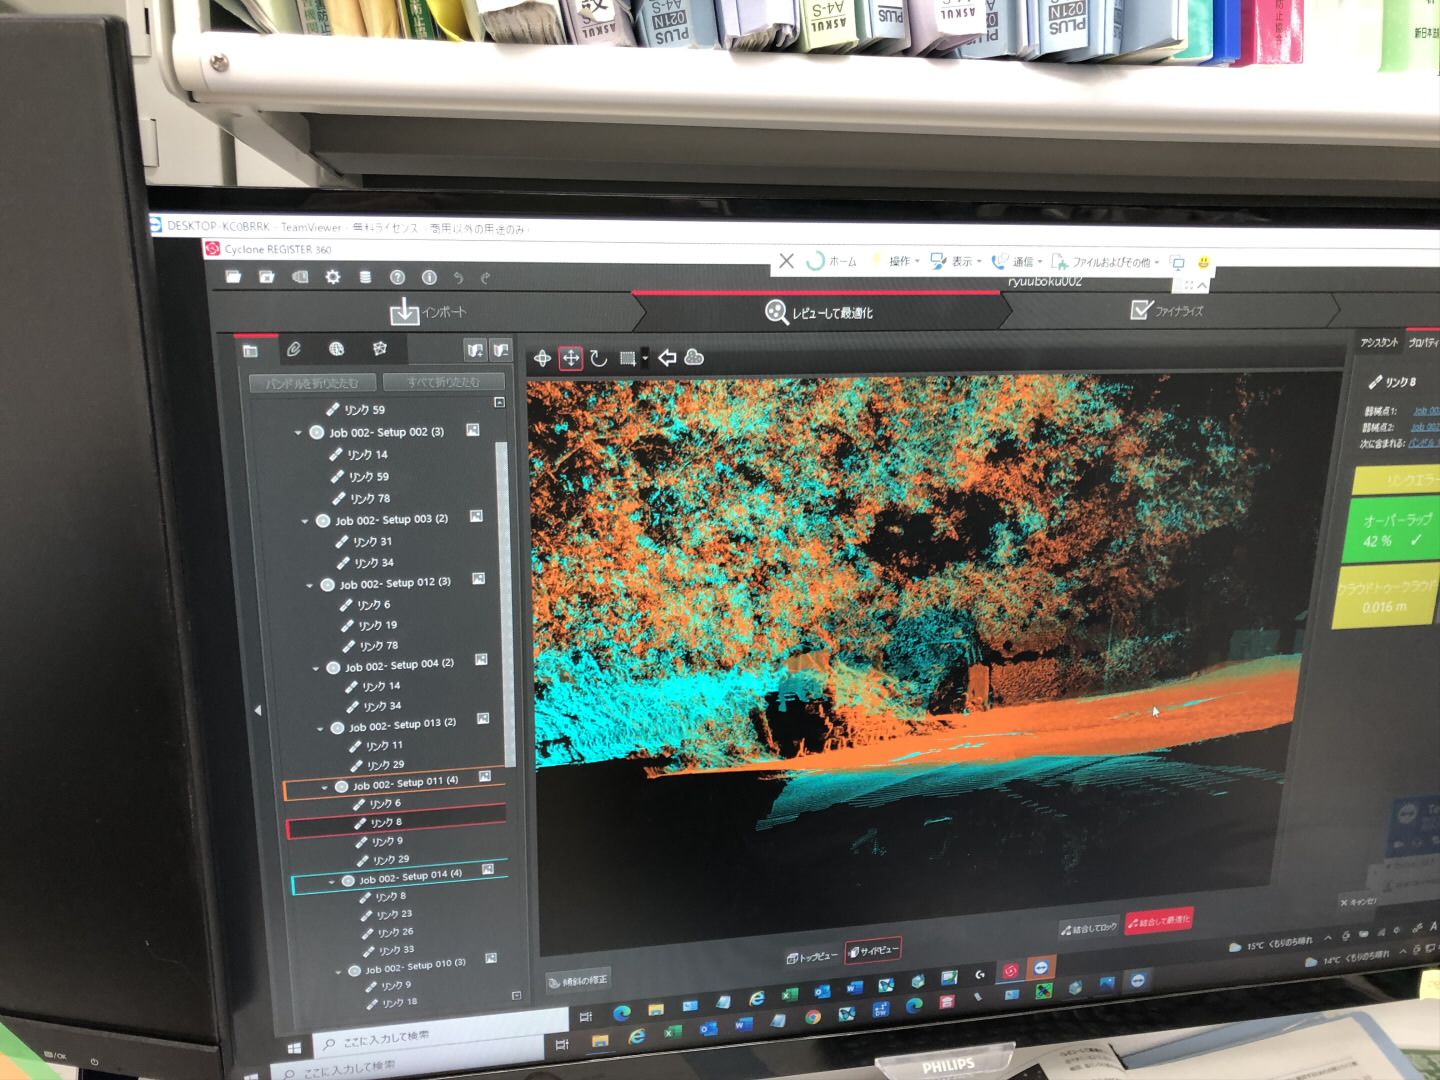Screen dimensions: 1440x1080
Task: Open the info circle icon
Action: point(429,277)
